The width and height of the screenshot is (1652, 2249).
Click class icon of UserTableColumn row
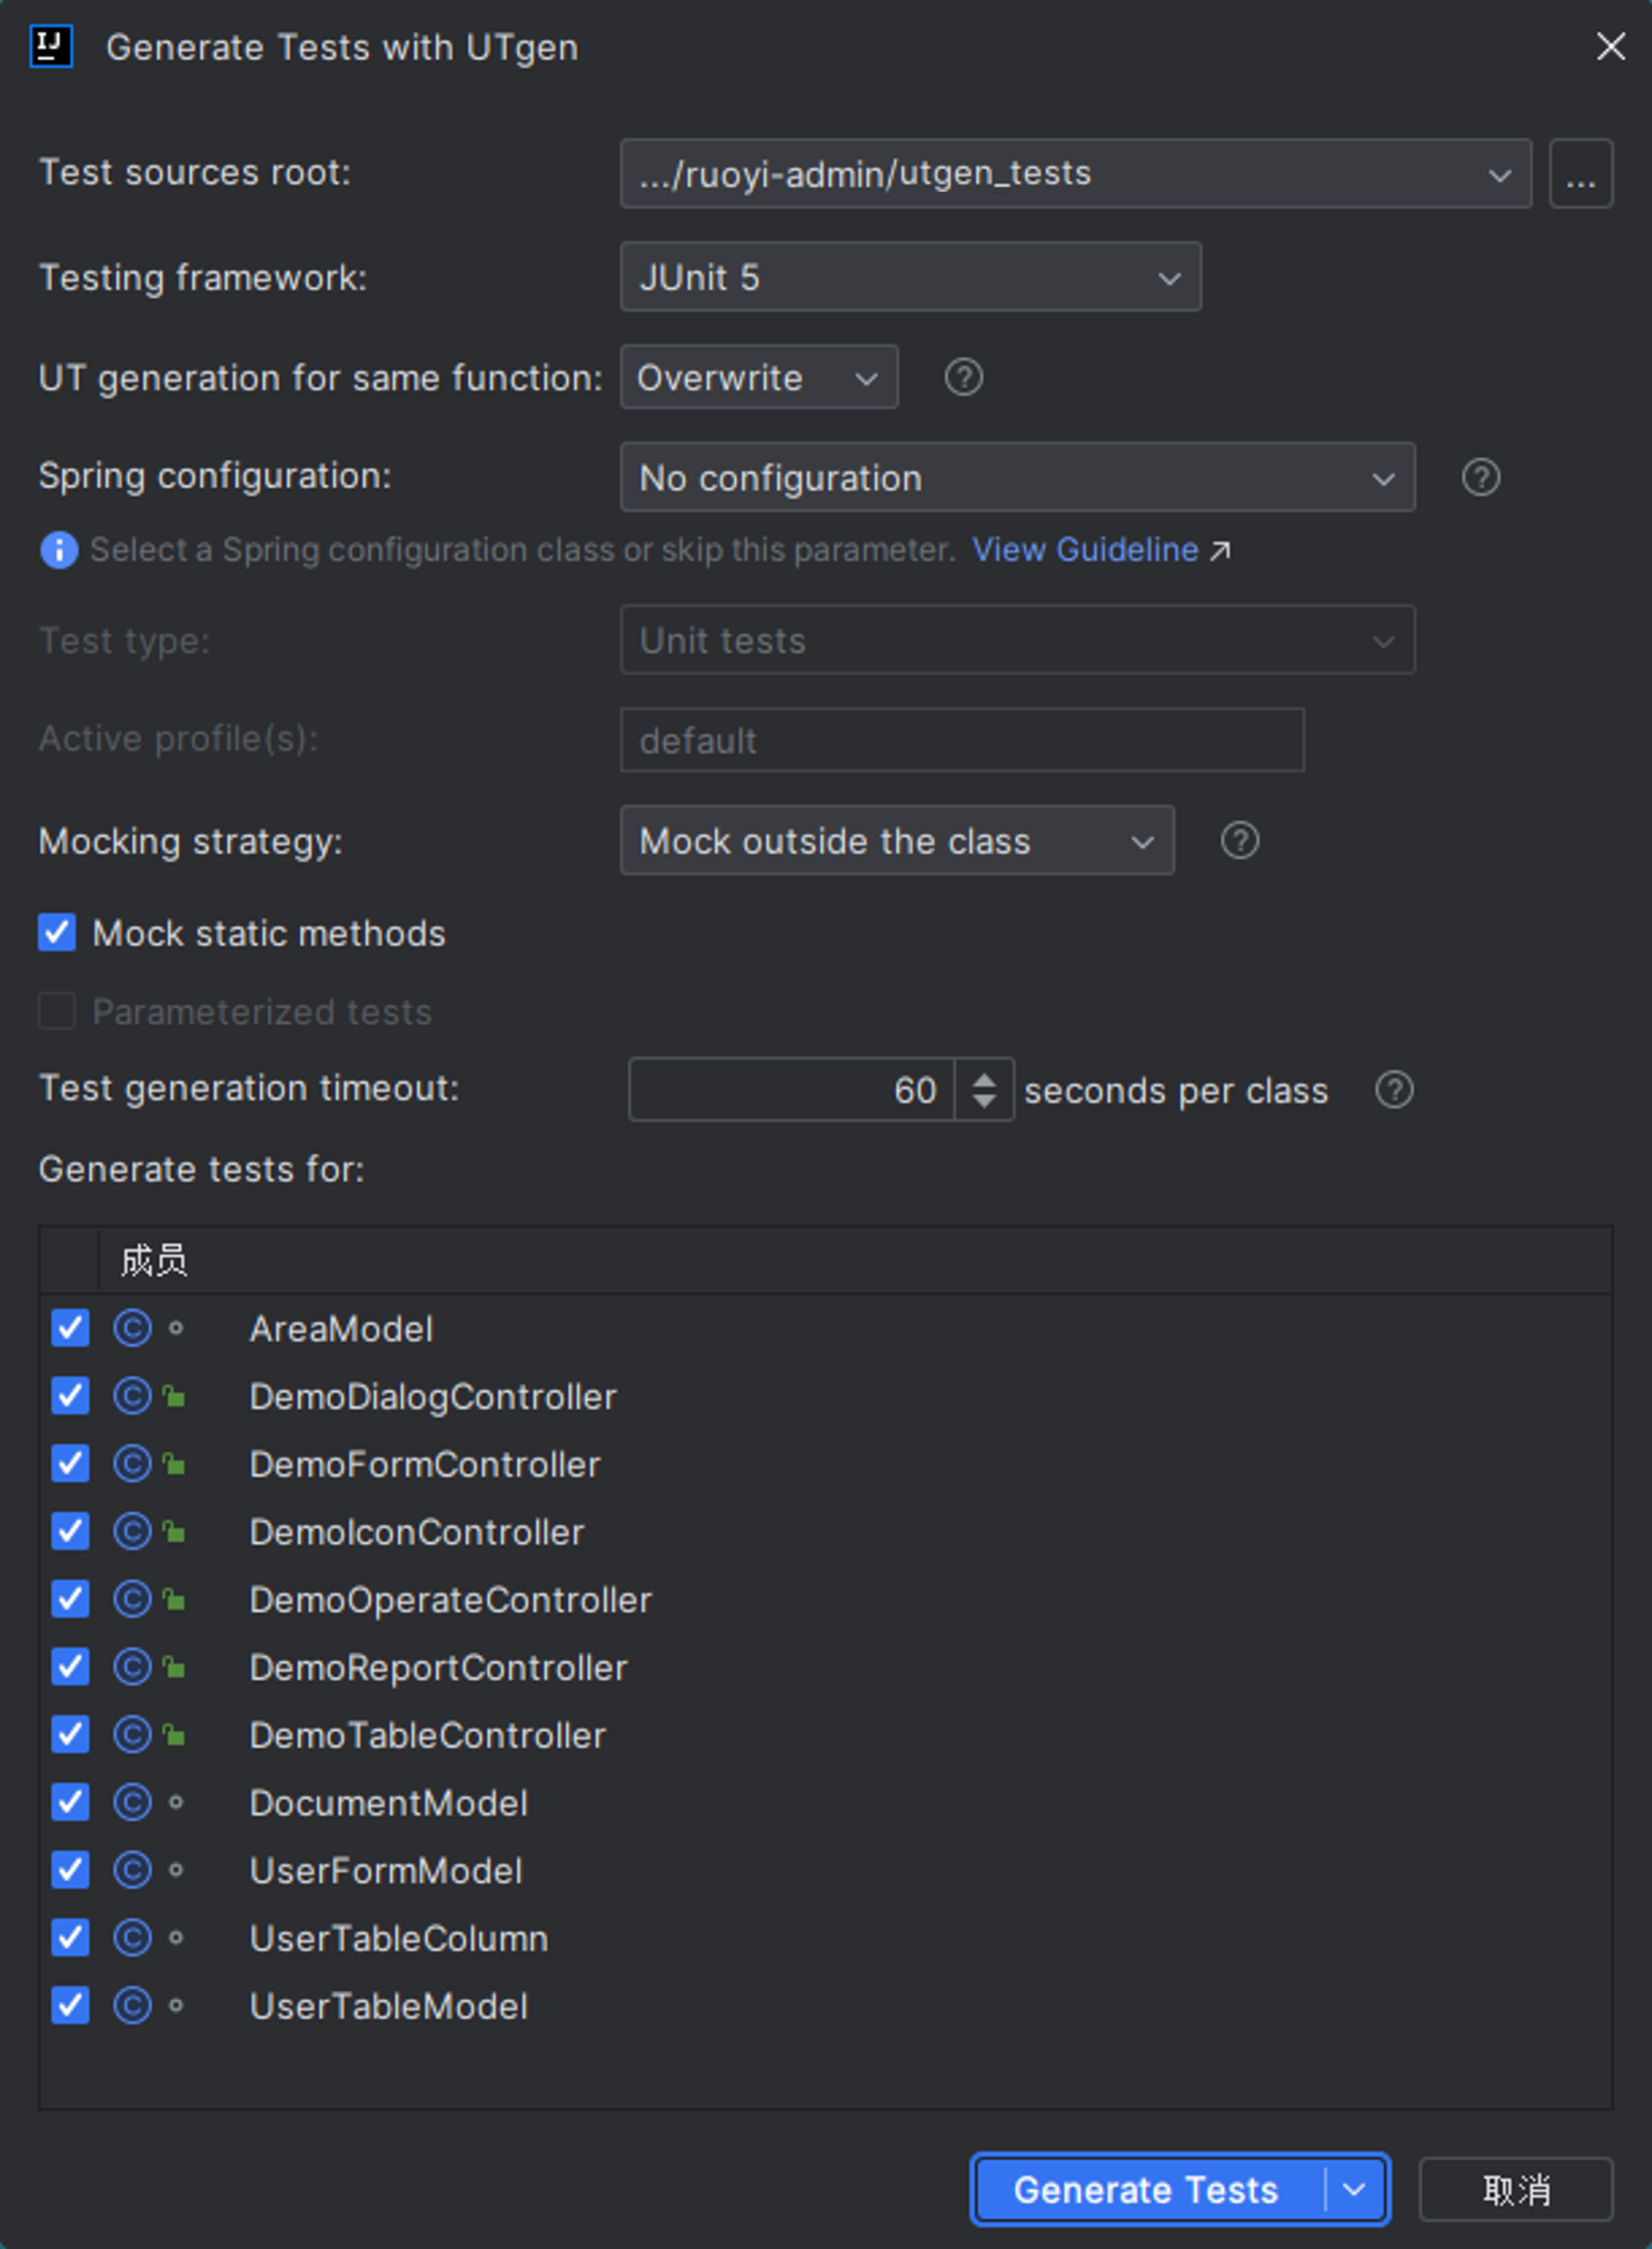coord(132,1938)
